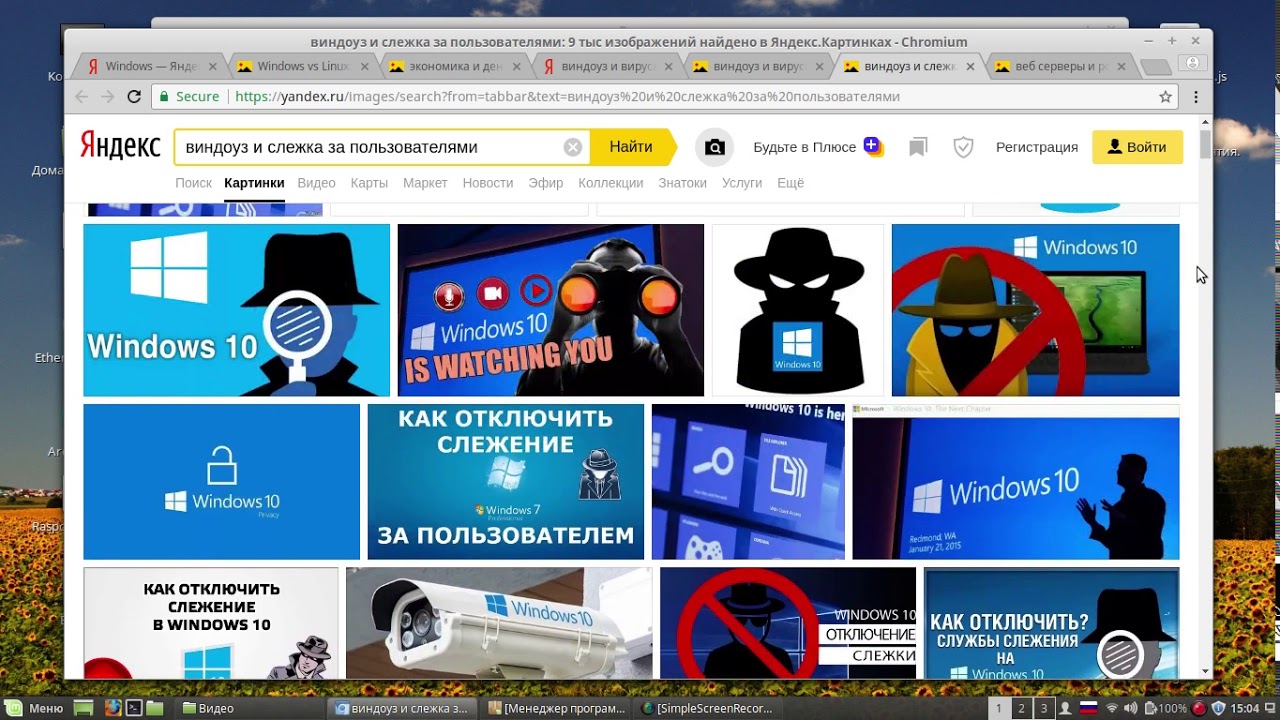Show desktop via panel icon
This screenshot has height=720, width=1280.
(84, 708)
